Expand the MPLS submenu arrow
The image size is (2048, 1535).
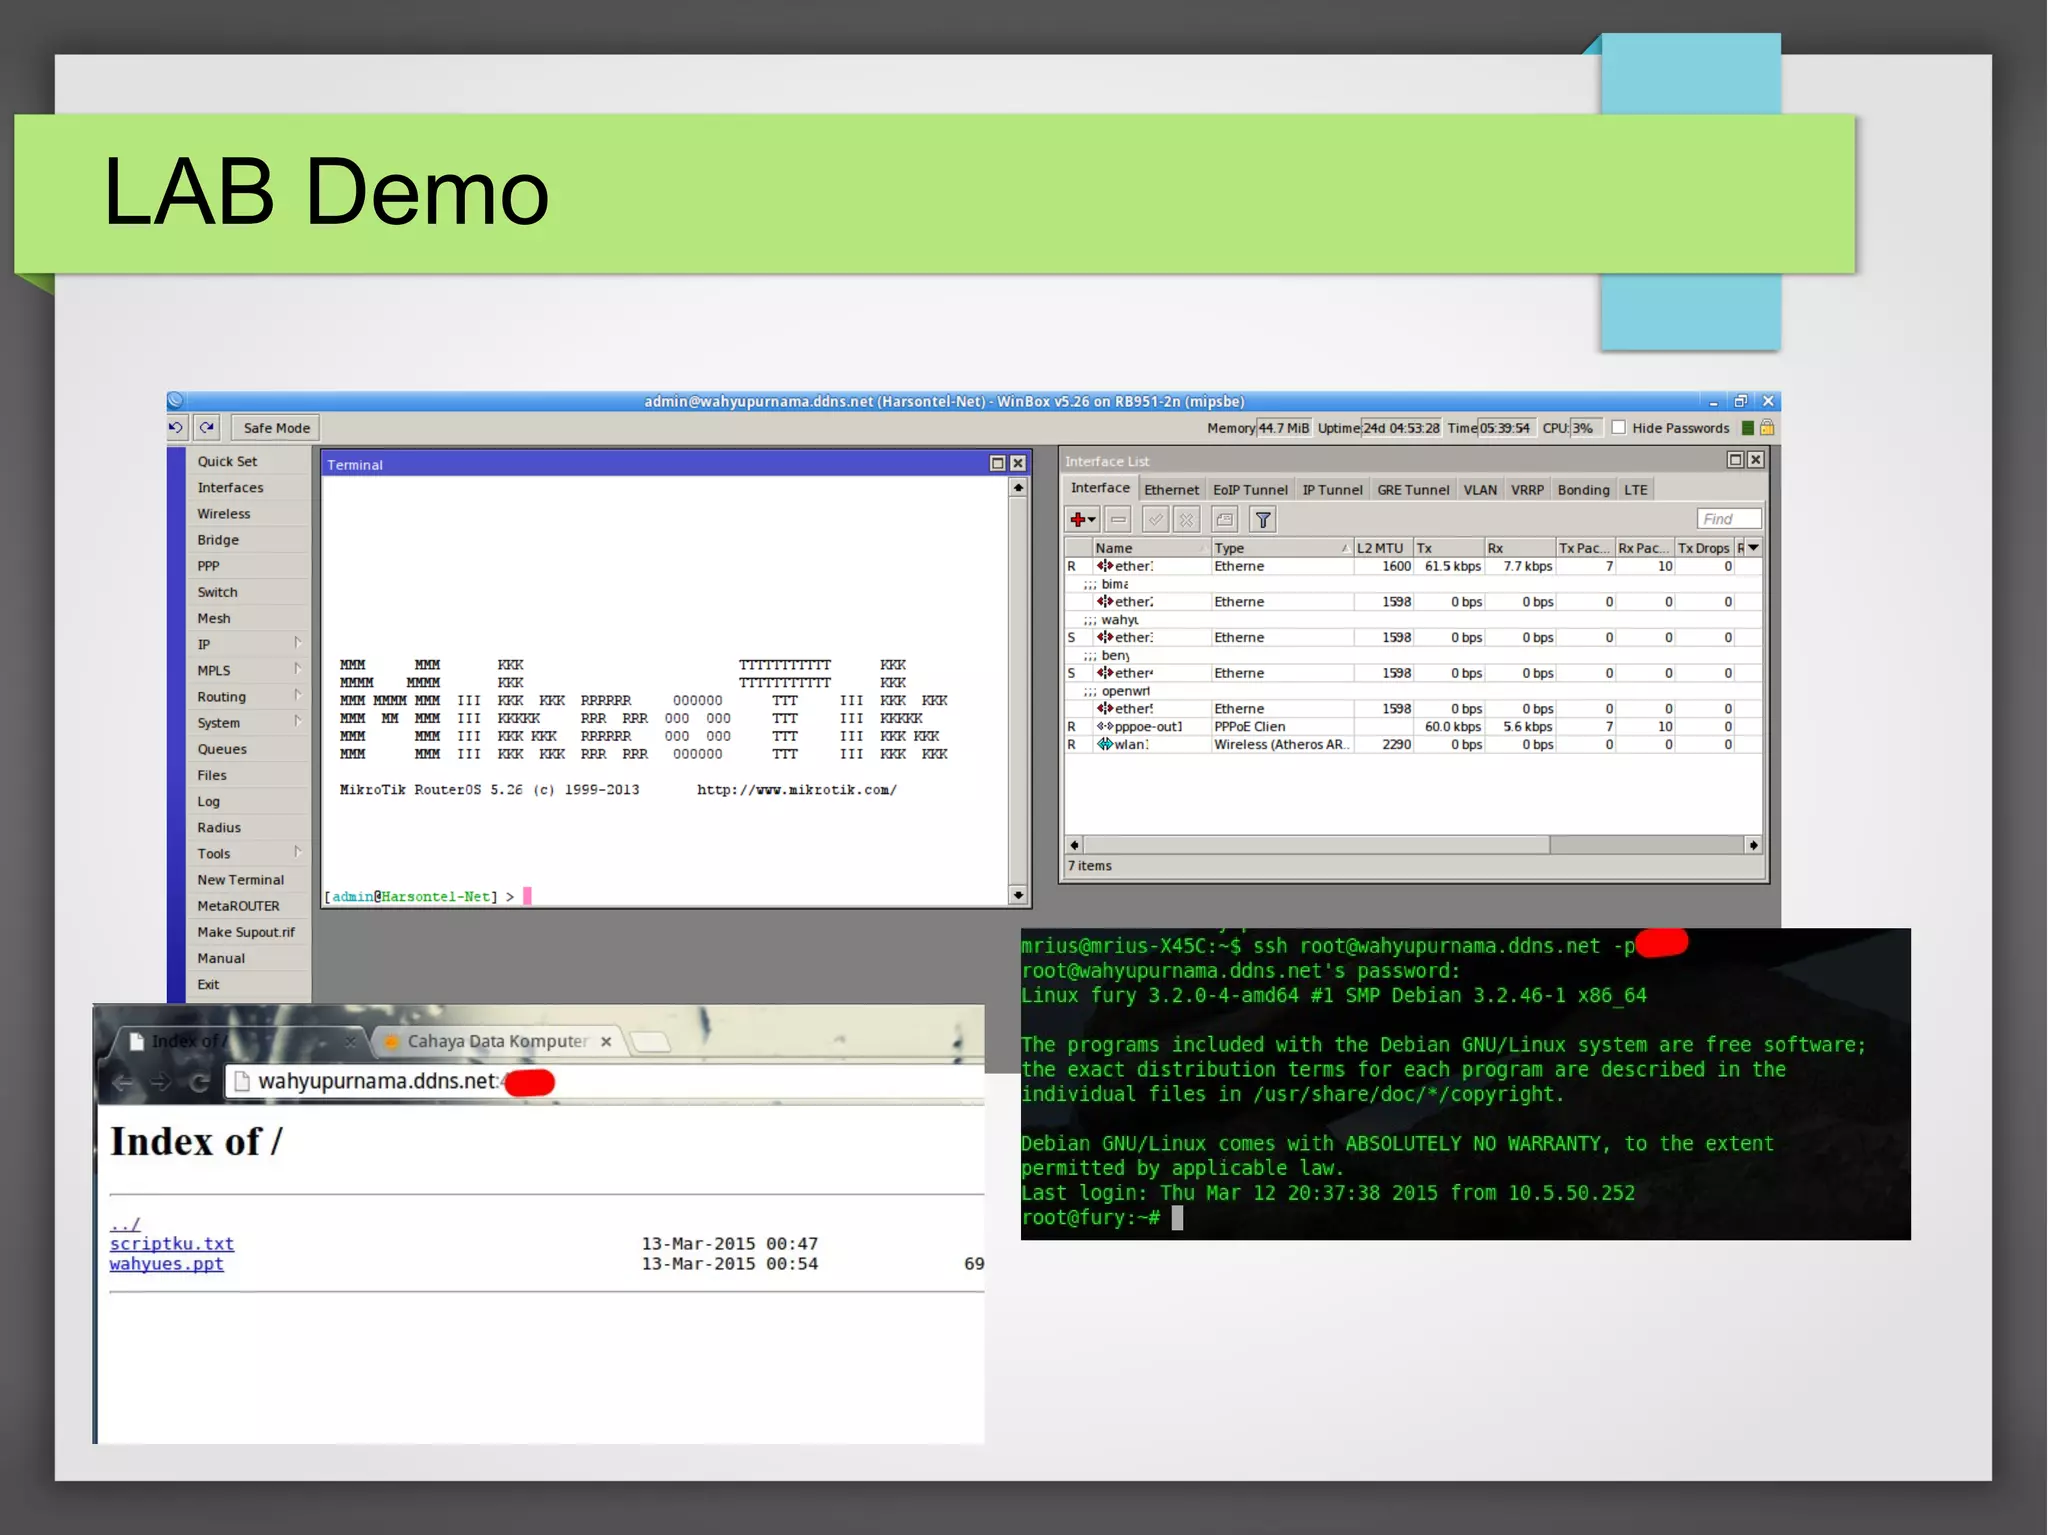[x=298, y=669]
